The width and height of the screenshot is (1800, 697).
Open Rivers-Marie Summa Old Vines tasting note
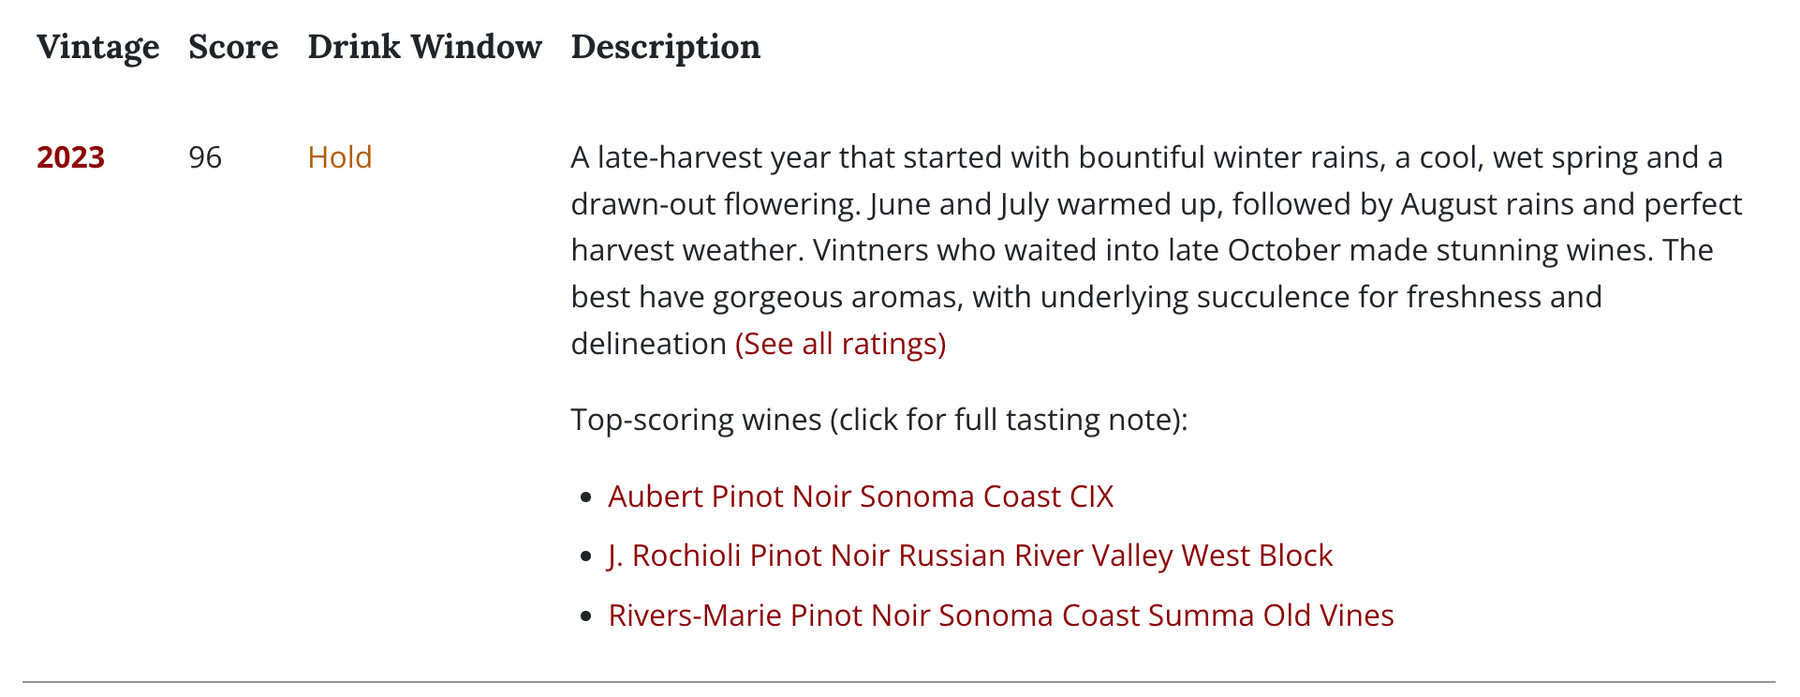1000,614
